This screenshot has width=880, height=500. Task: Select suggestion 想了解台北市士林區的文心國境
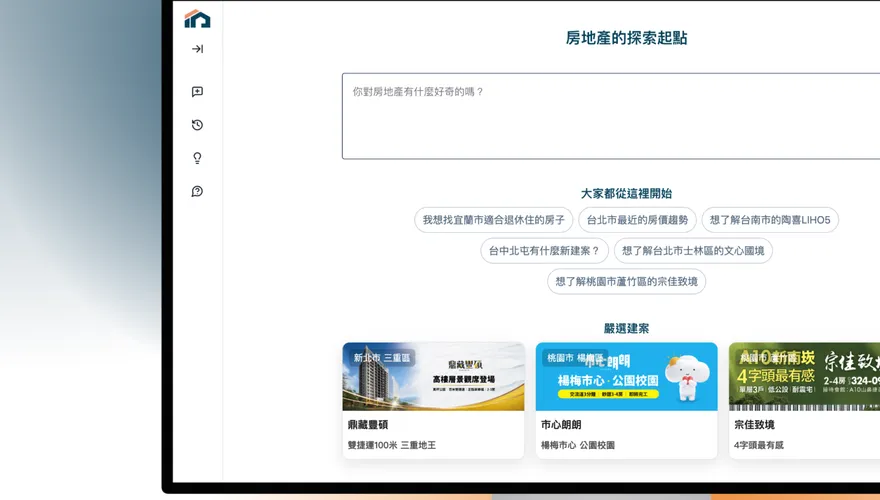693,251
